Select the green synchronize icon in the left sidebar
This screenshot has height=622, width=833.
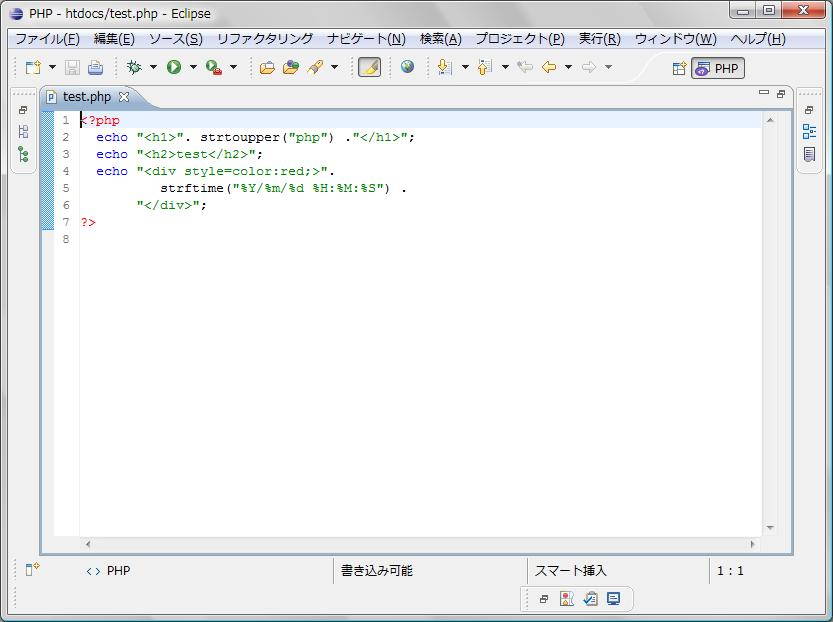tap(24, 155)
